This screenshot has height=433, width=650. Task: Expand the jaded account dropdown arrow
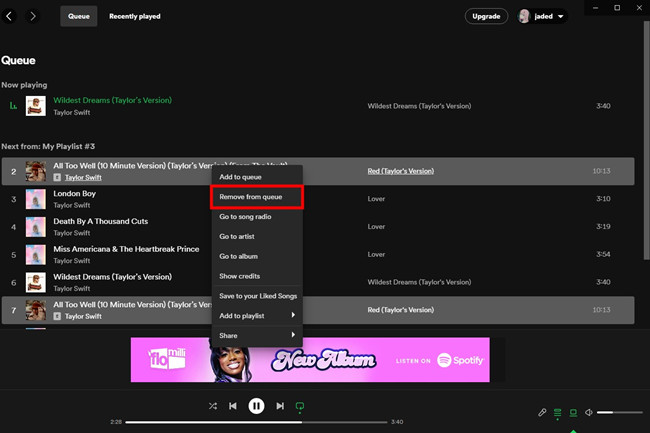coord(560,17)
